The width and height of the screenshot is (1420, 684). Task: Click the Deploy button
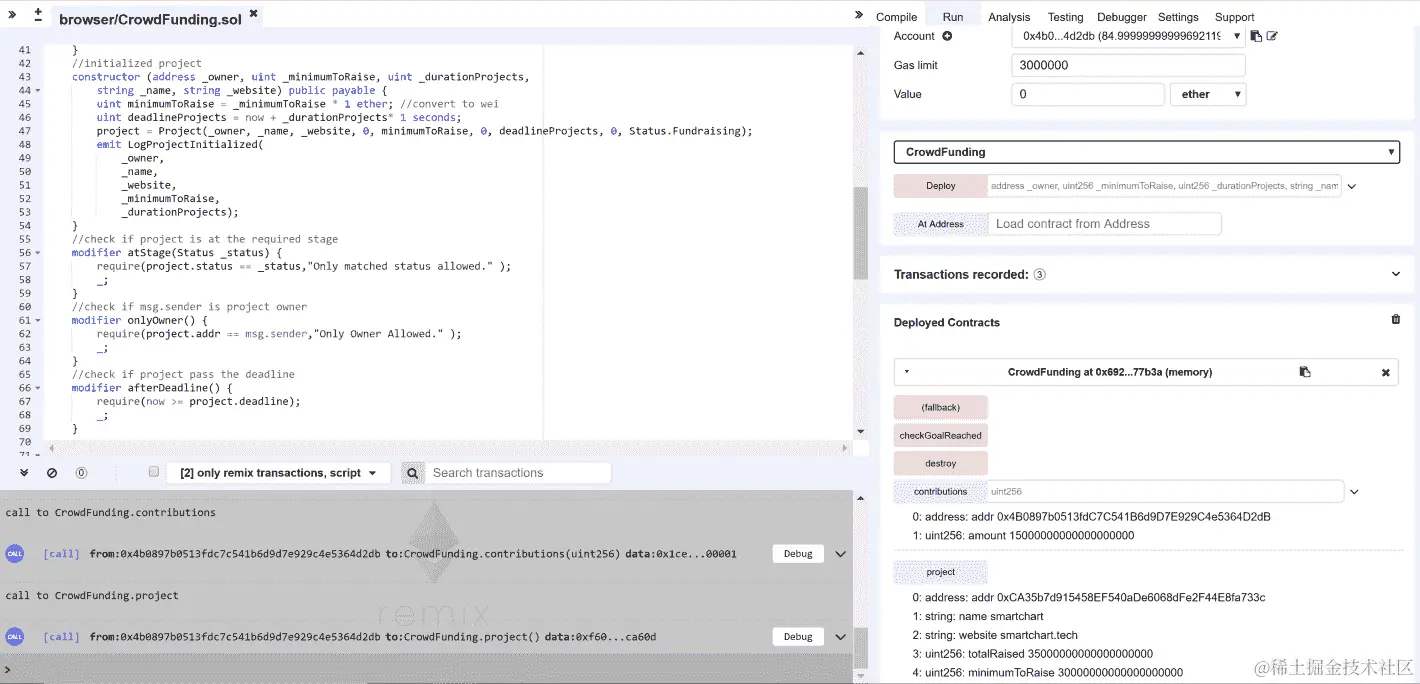click(940, 186)
